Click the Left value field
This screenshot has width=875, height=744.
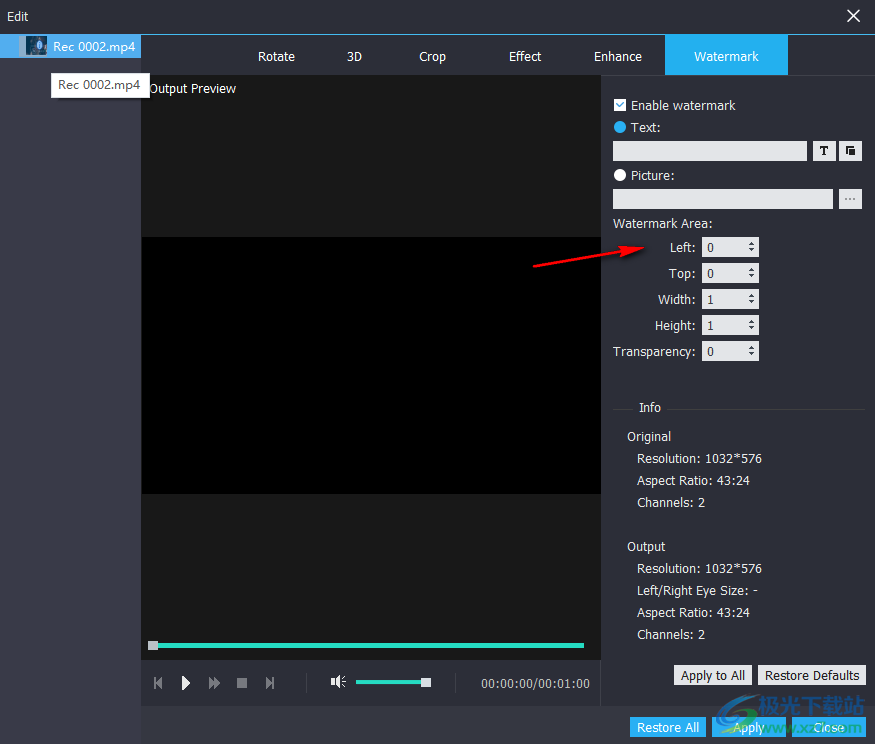click(x=724, y=247)
